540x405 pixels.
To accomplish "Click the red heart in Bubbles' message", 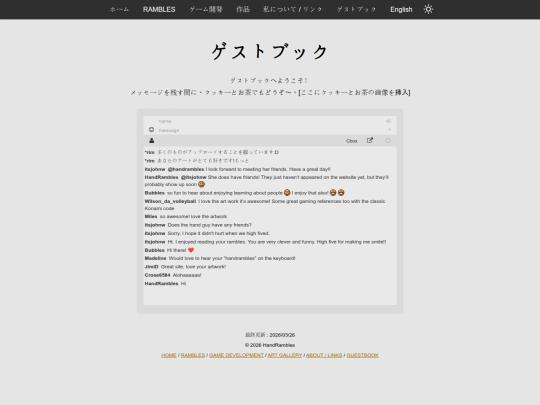I will point(191,250).
